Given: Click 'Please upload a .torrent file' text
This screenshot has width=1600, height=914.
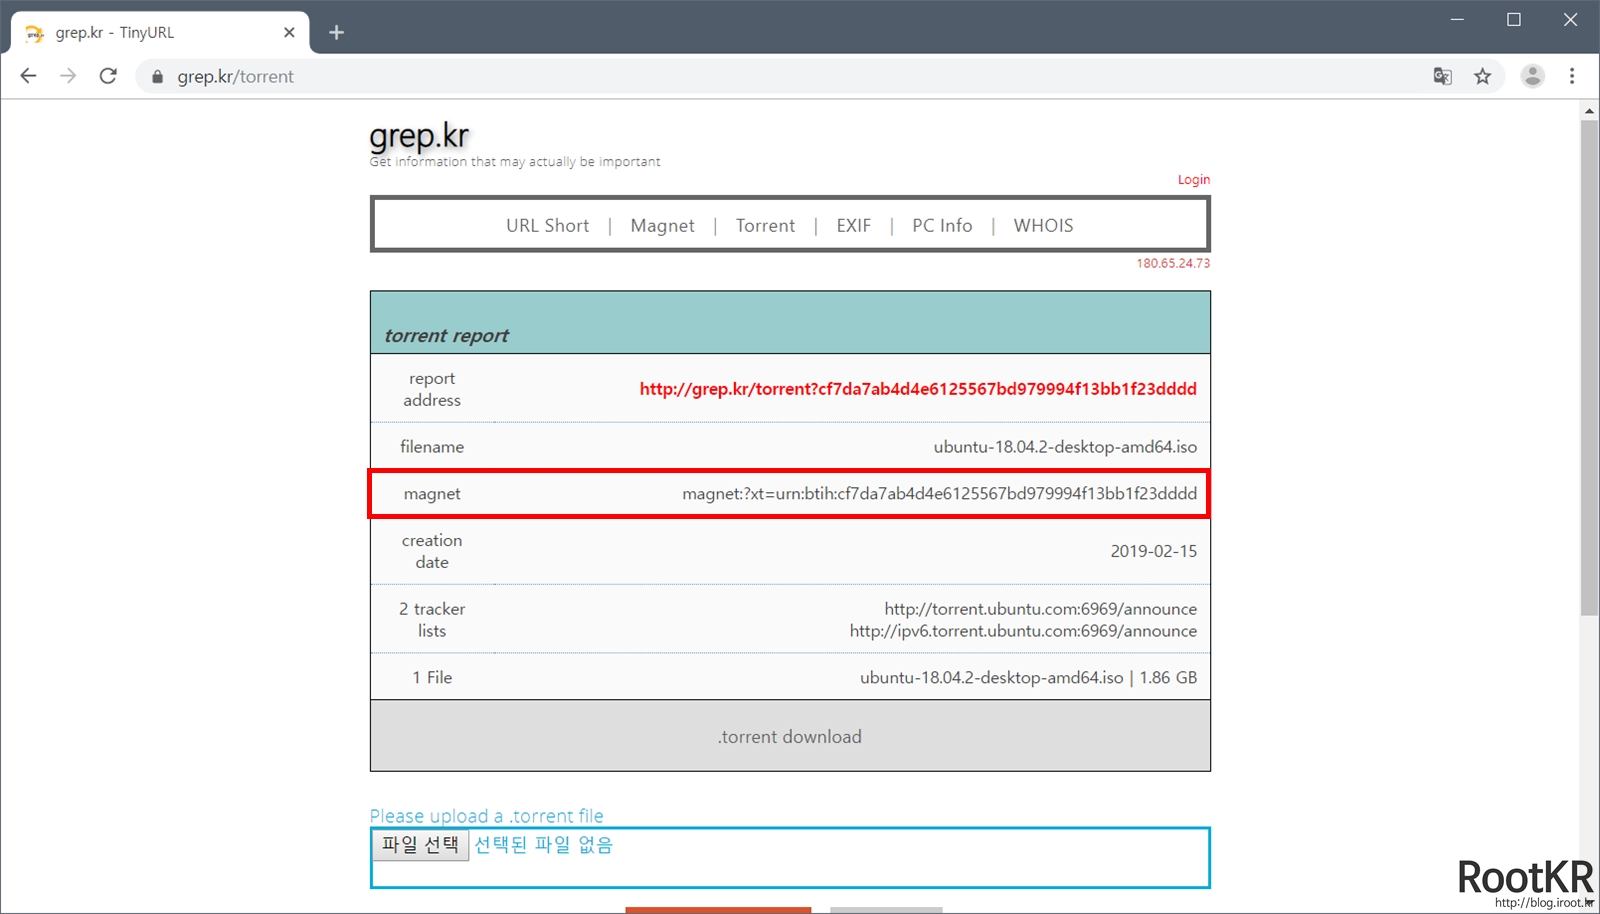Looking at the screenshot, I should 487,816.
